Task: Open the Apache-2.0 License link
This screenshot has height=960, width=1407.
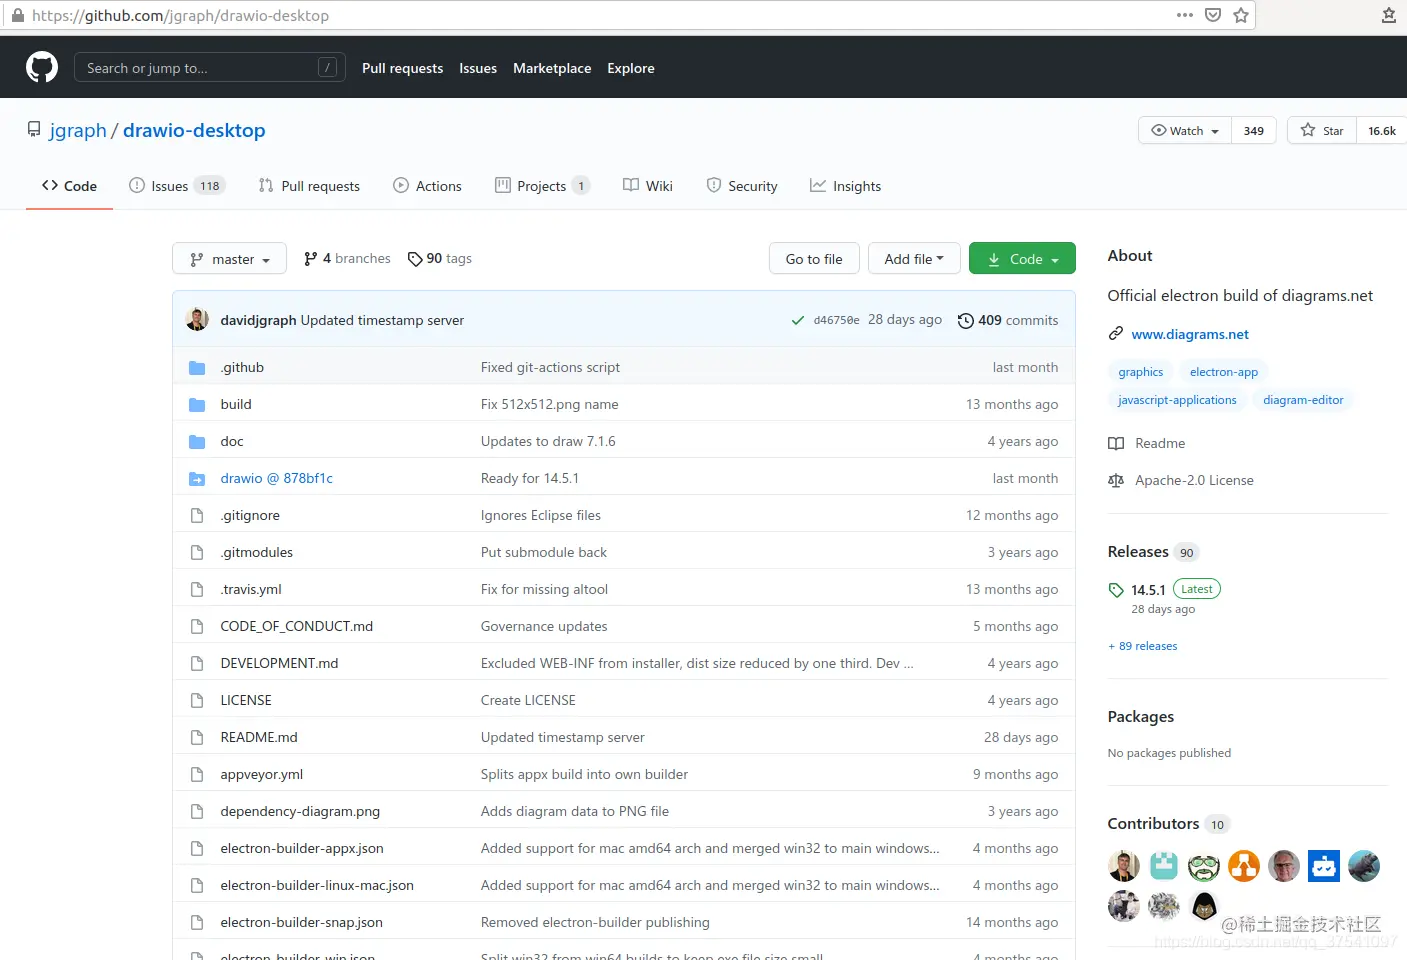Action: (x=1194, y=480)
